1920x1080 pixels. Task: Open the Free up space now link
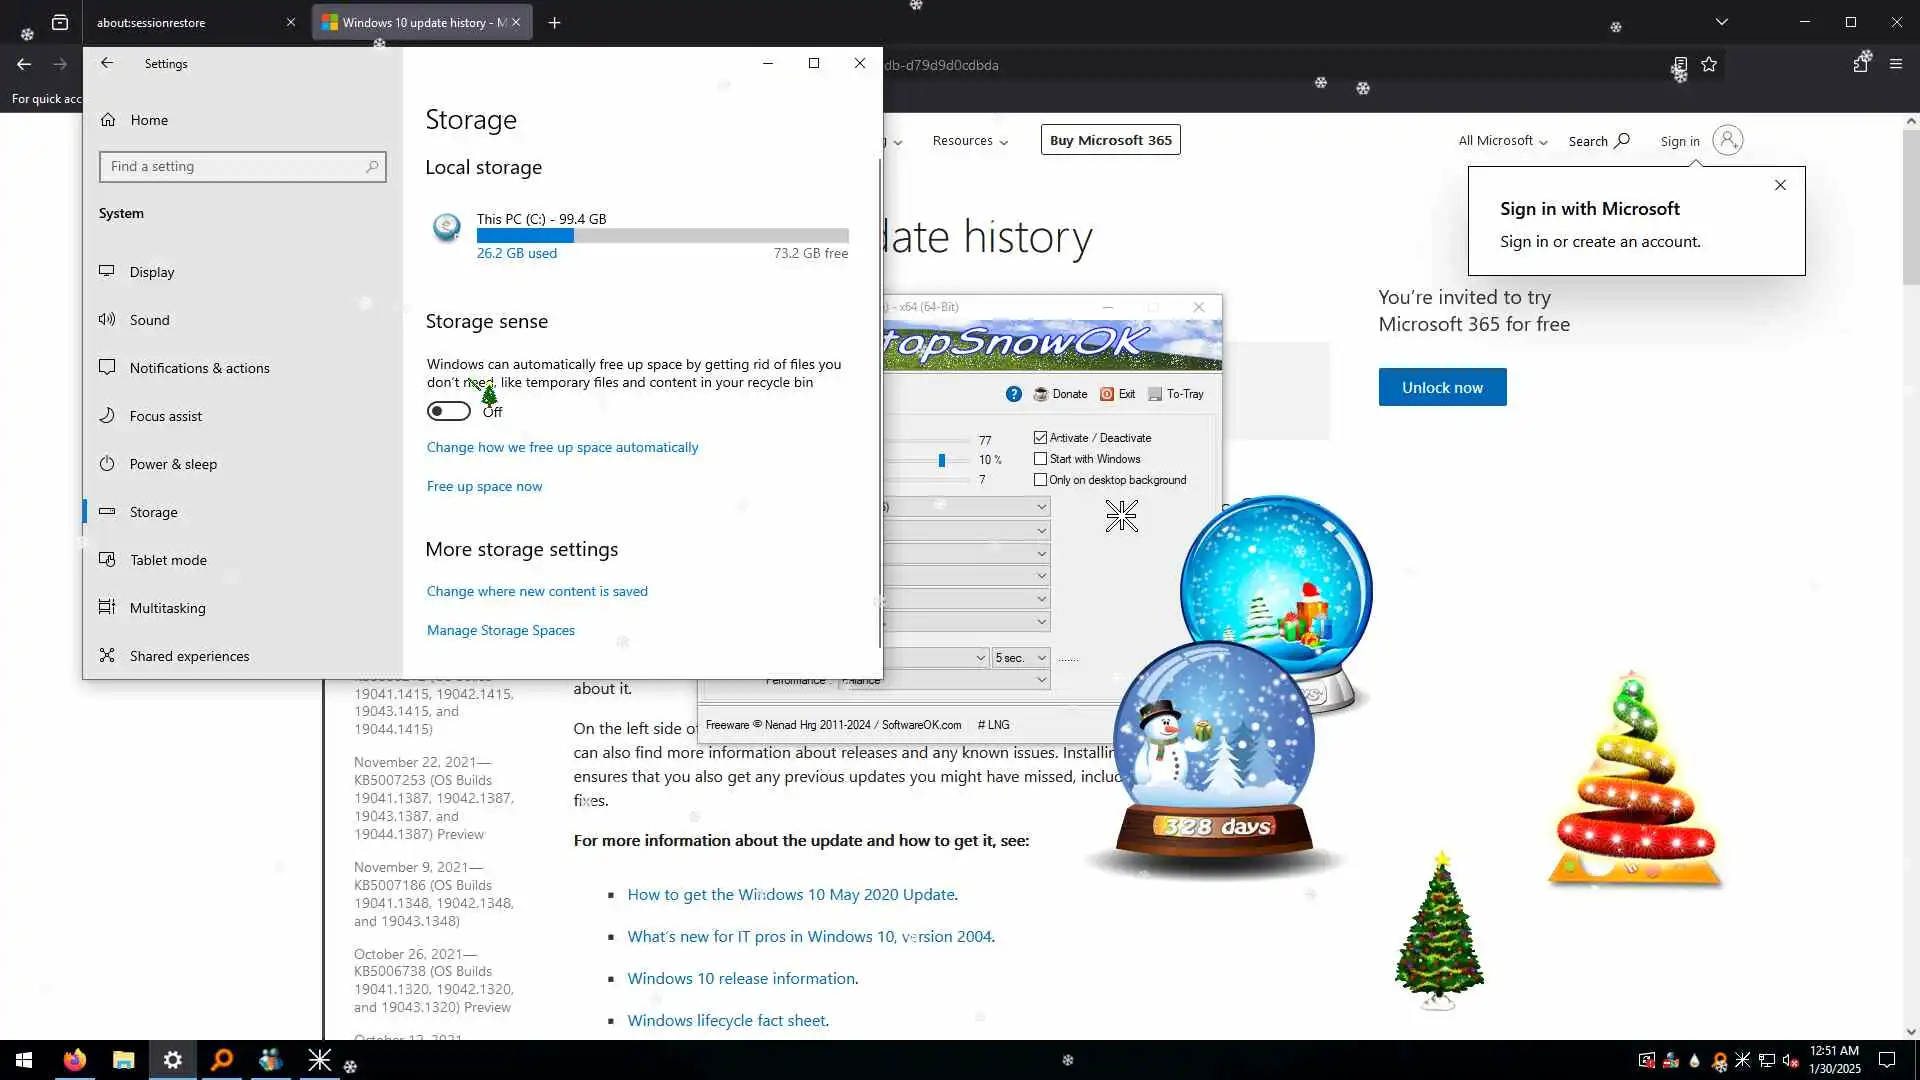click(x=484, y=486)
